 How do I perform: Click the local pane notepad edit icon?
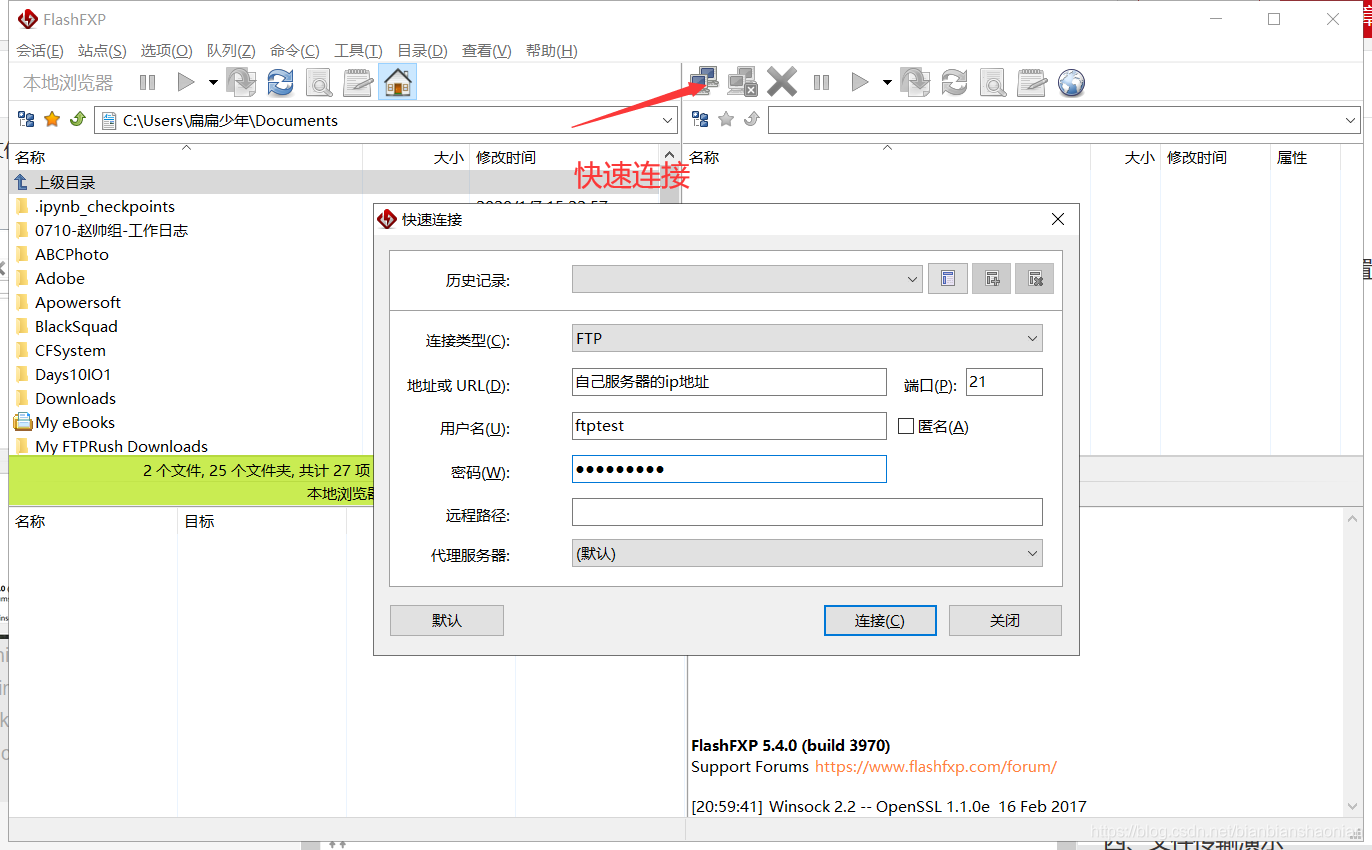358,82
